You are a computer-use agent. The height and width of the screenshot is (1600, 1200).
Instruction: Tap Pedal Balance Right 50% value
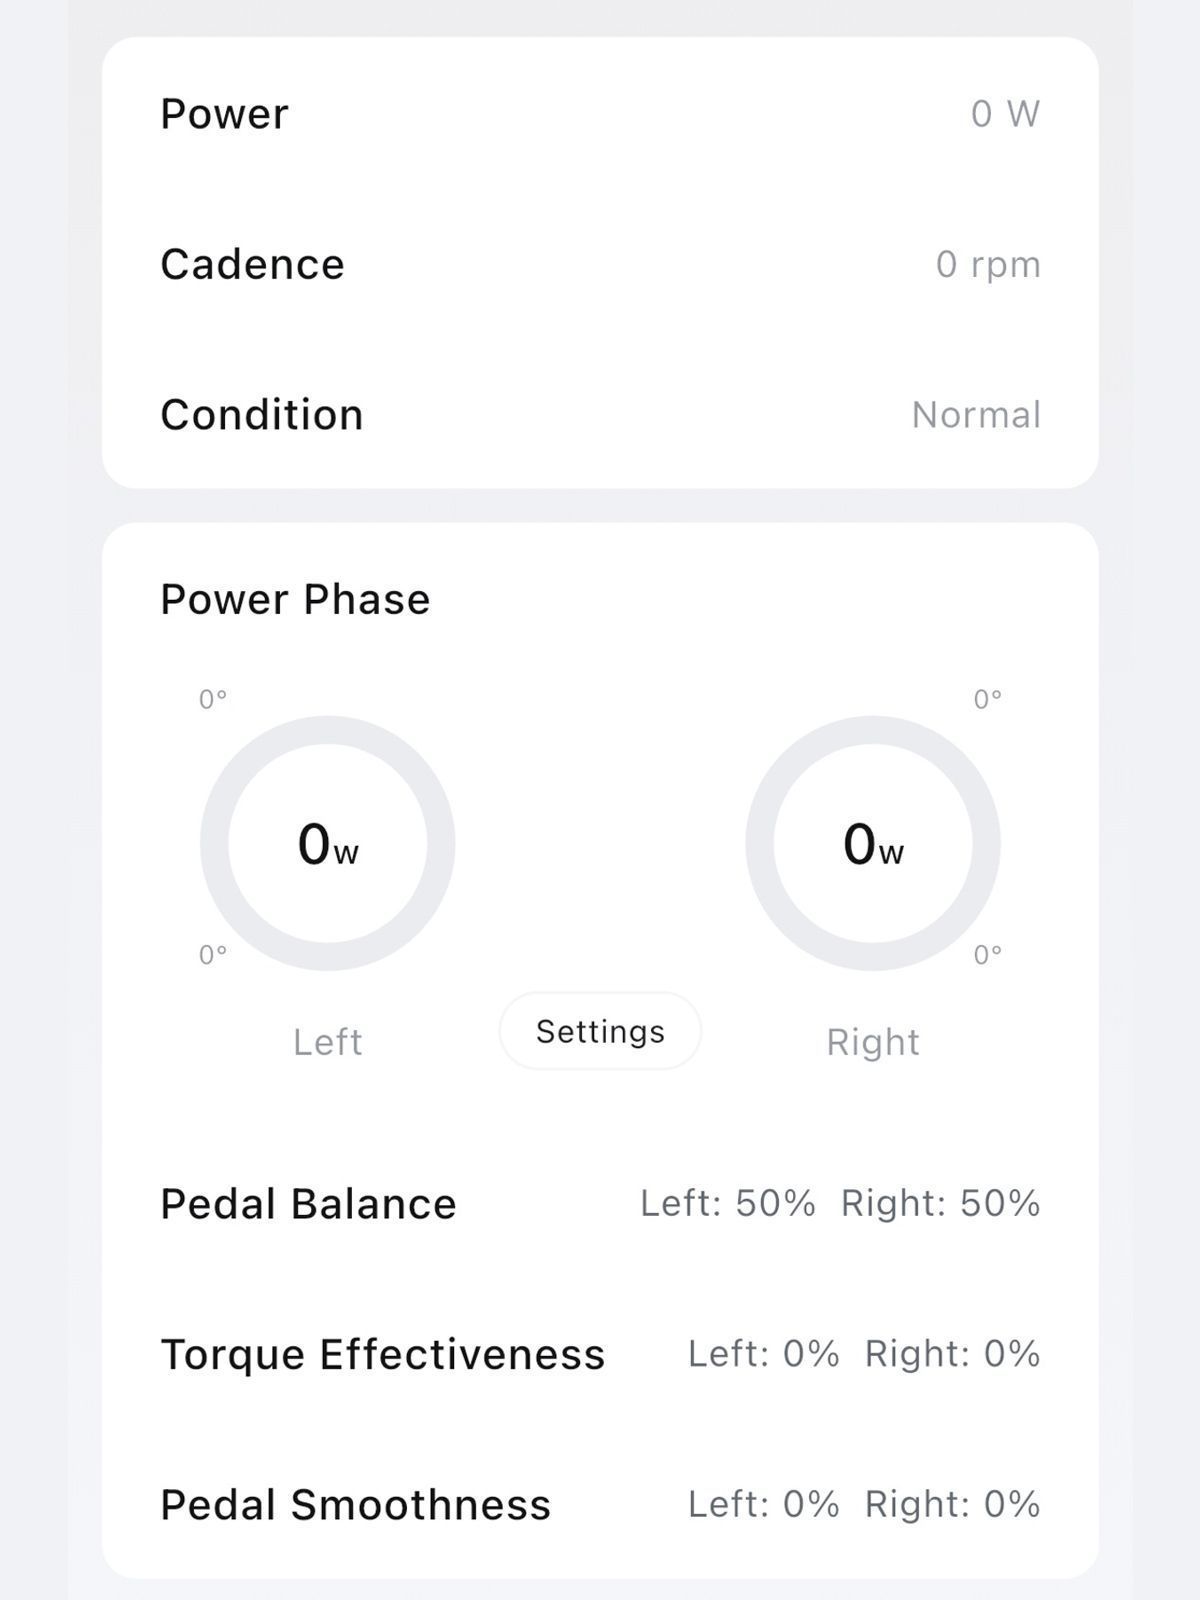(940, 1203)
